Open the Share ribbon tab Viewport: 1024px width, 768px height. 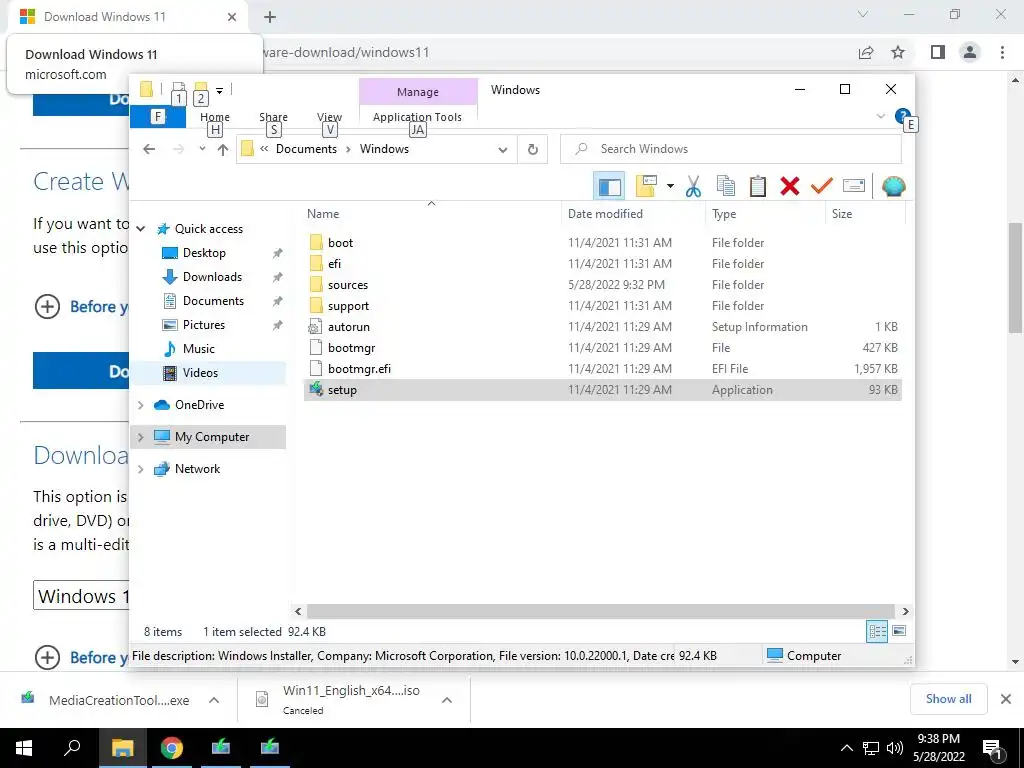click(x=273, y=117)
